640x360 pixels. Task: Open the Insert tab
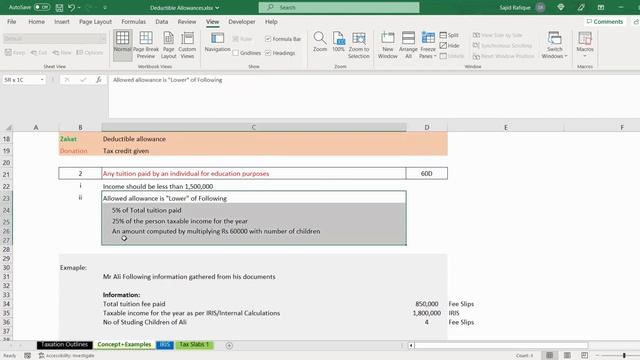(62, 22)
